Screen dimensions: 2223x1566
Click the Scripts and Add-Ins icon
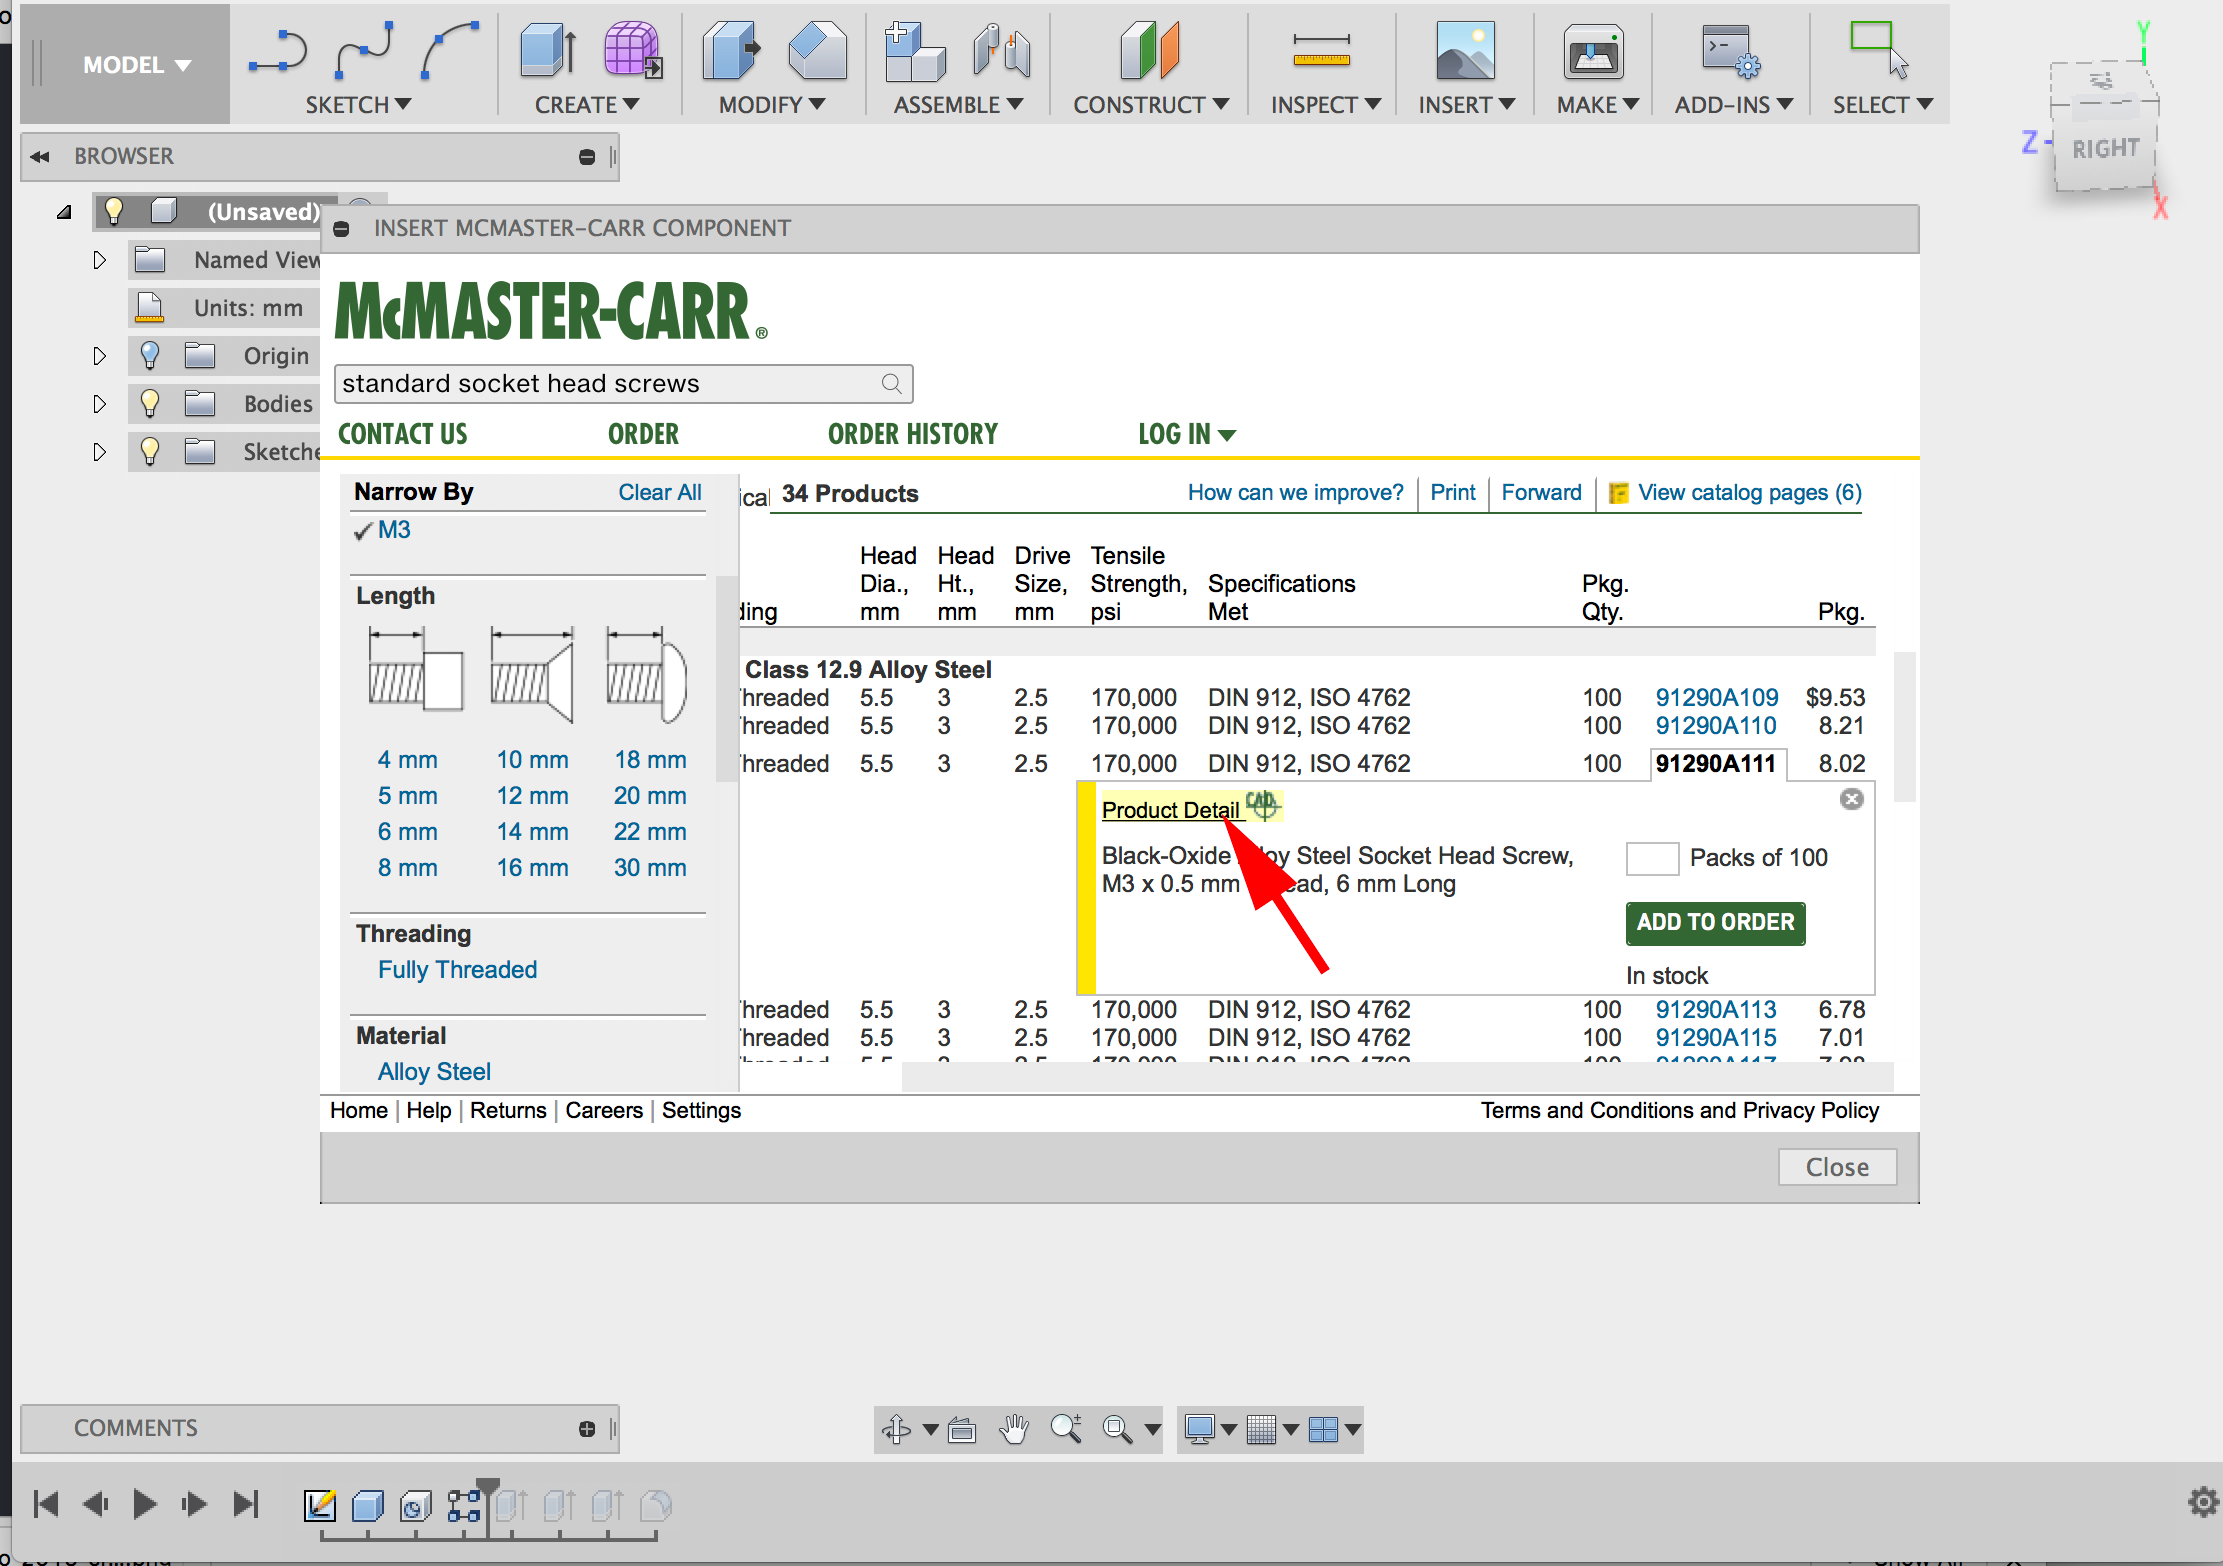click(1731, 51)
